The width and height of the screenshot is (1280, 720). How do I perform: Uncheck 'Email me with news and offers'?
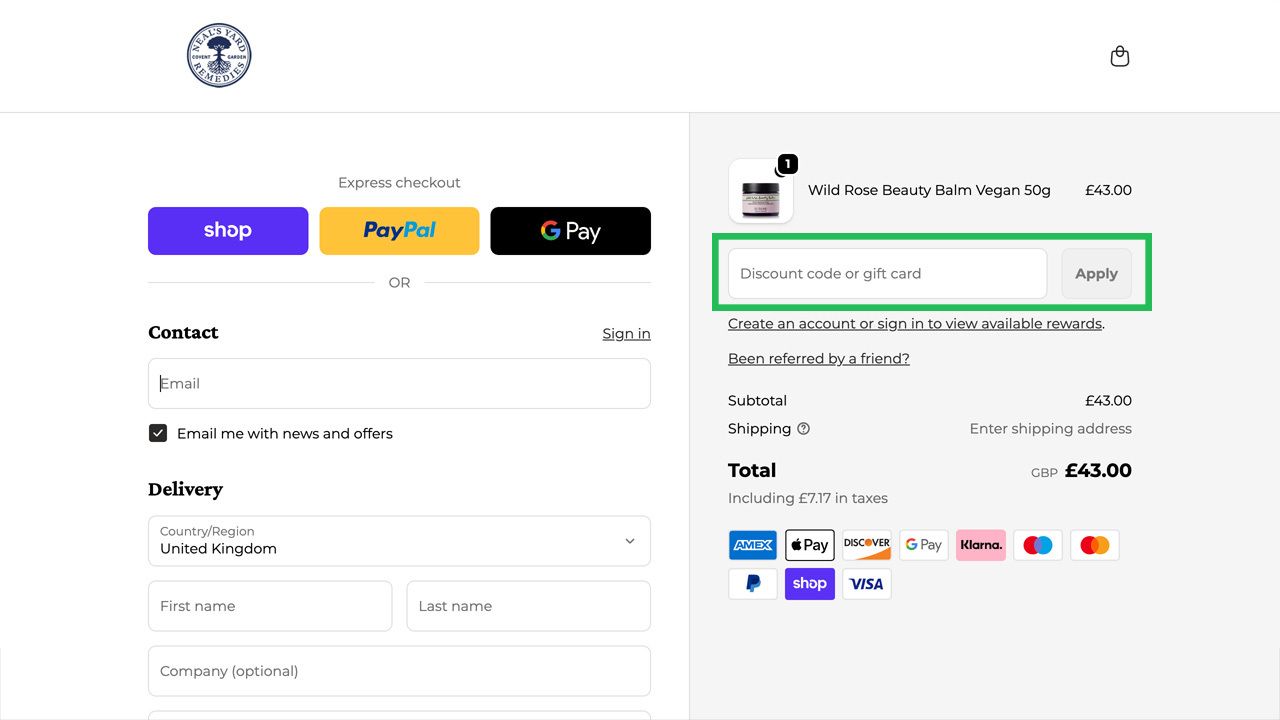[158, 432]
